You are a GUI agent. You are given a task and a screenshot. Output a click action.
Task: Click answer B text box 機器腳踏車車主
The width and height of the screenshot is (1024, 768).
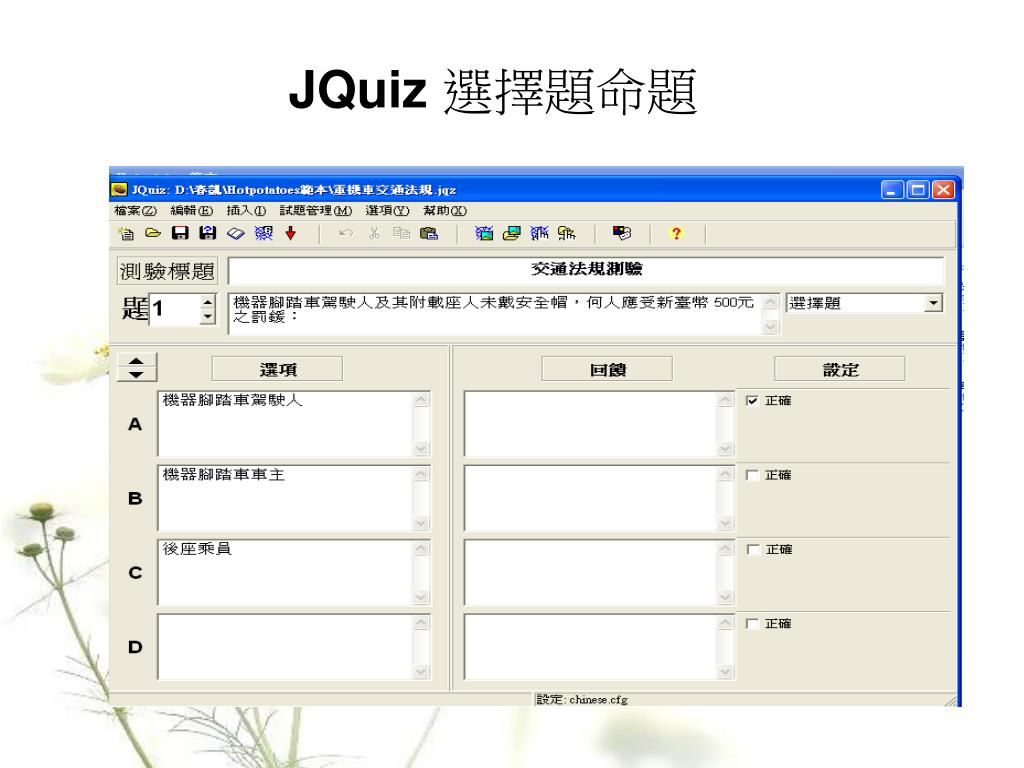pos(286,498)
